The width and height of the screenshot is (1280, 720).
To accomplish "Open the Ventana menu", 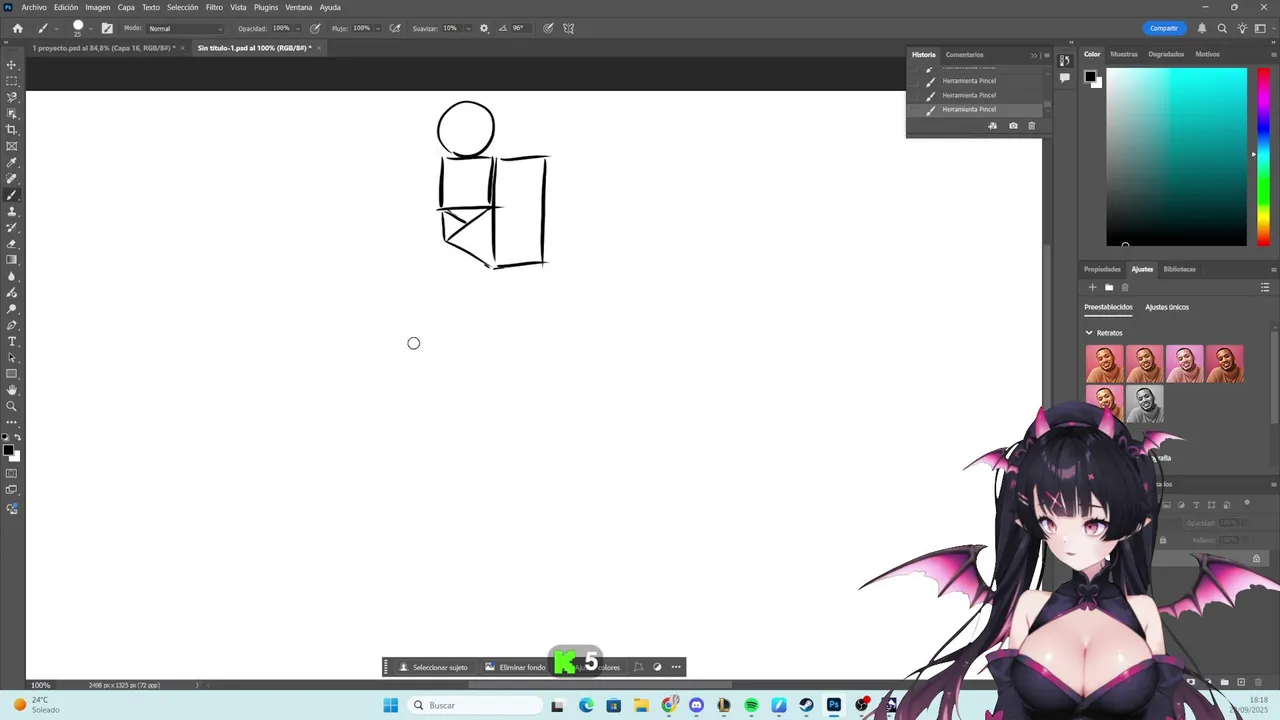I will [299, 7].
